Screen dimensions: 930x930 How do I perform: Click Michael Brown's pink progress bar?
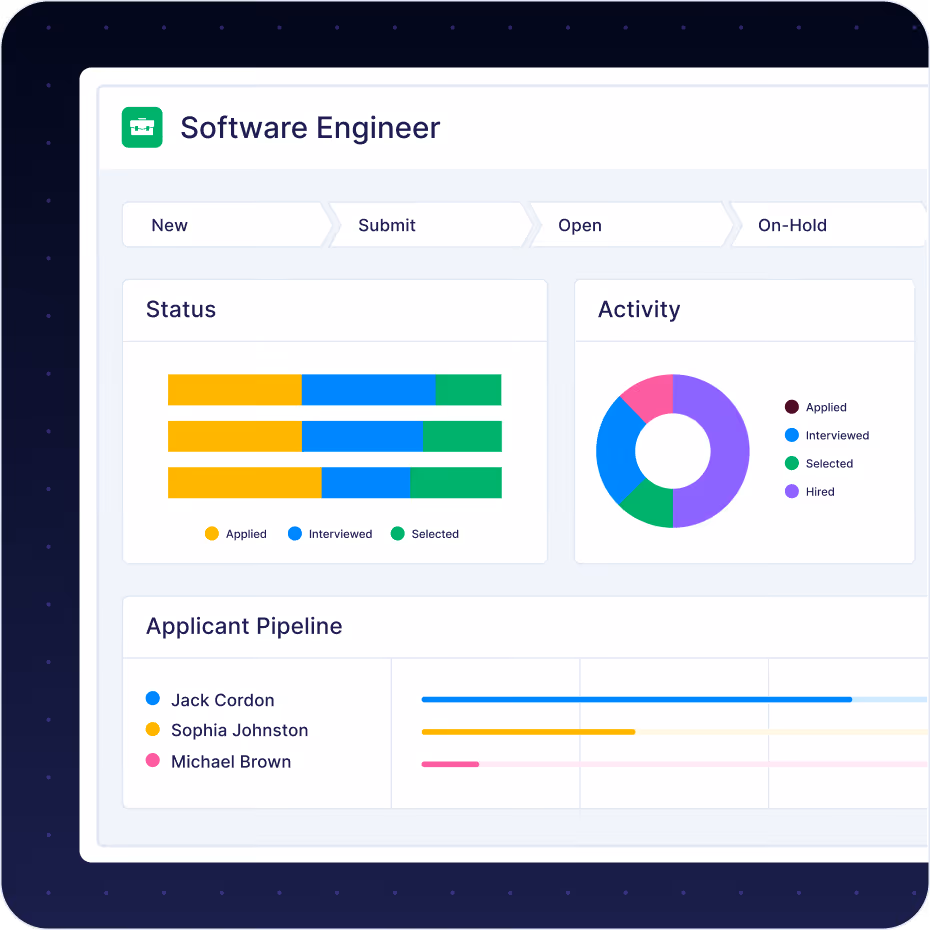tap(450, 764)
